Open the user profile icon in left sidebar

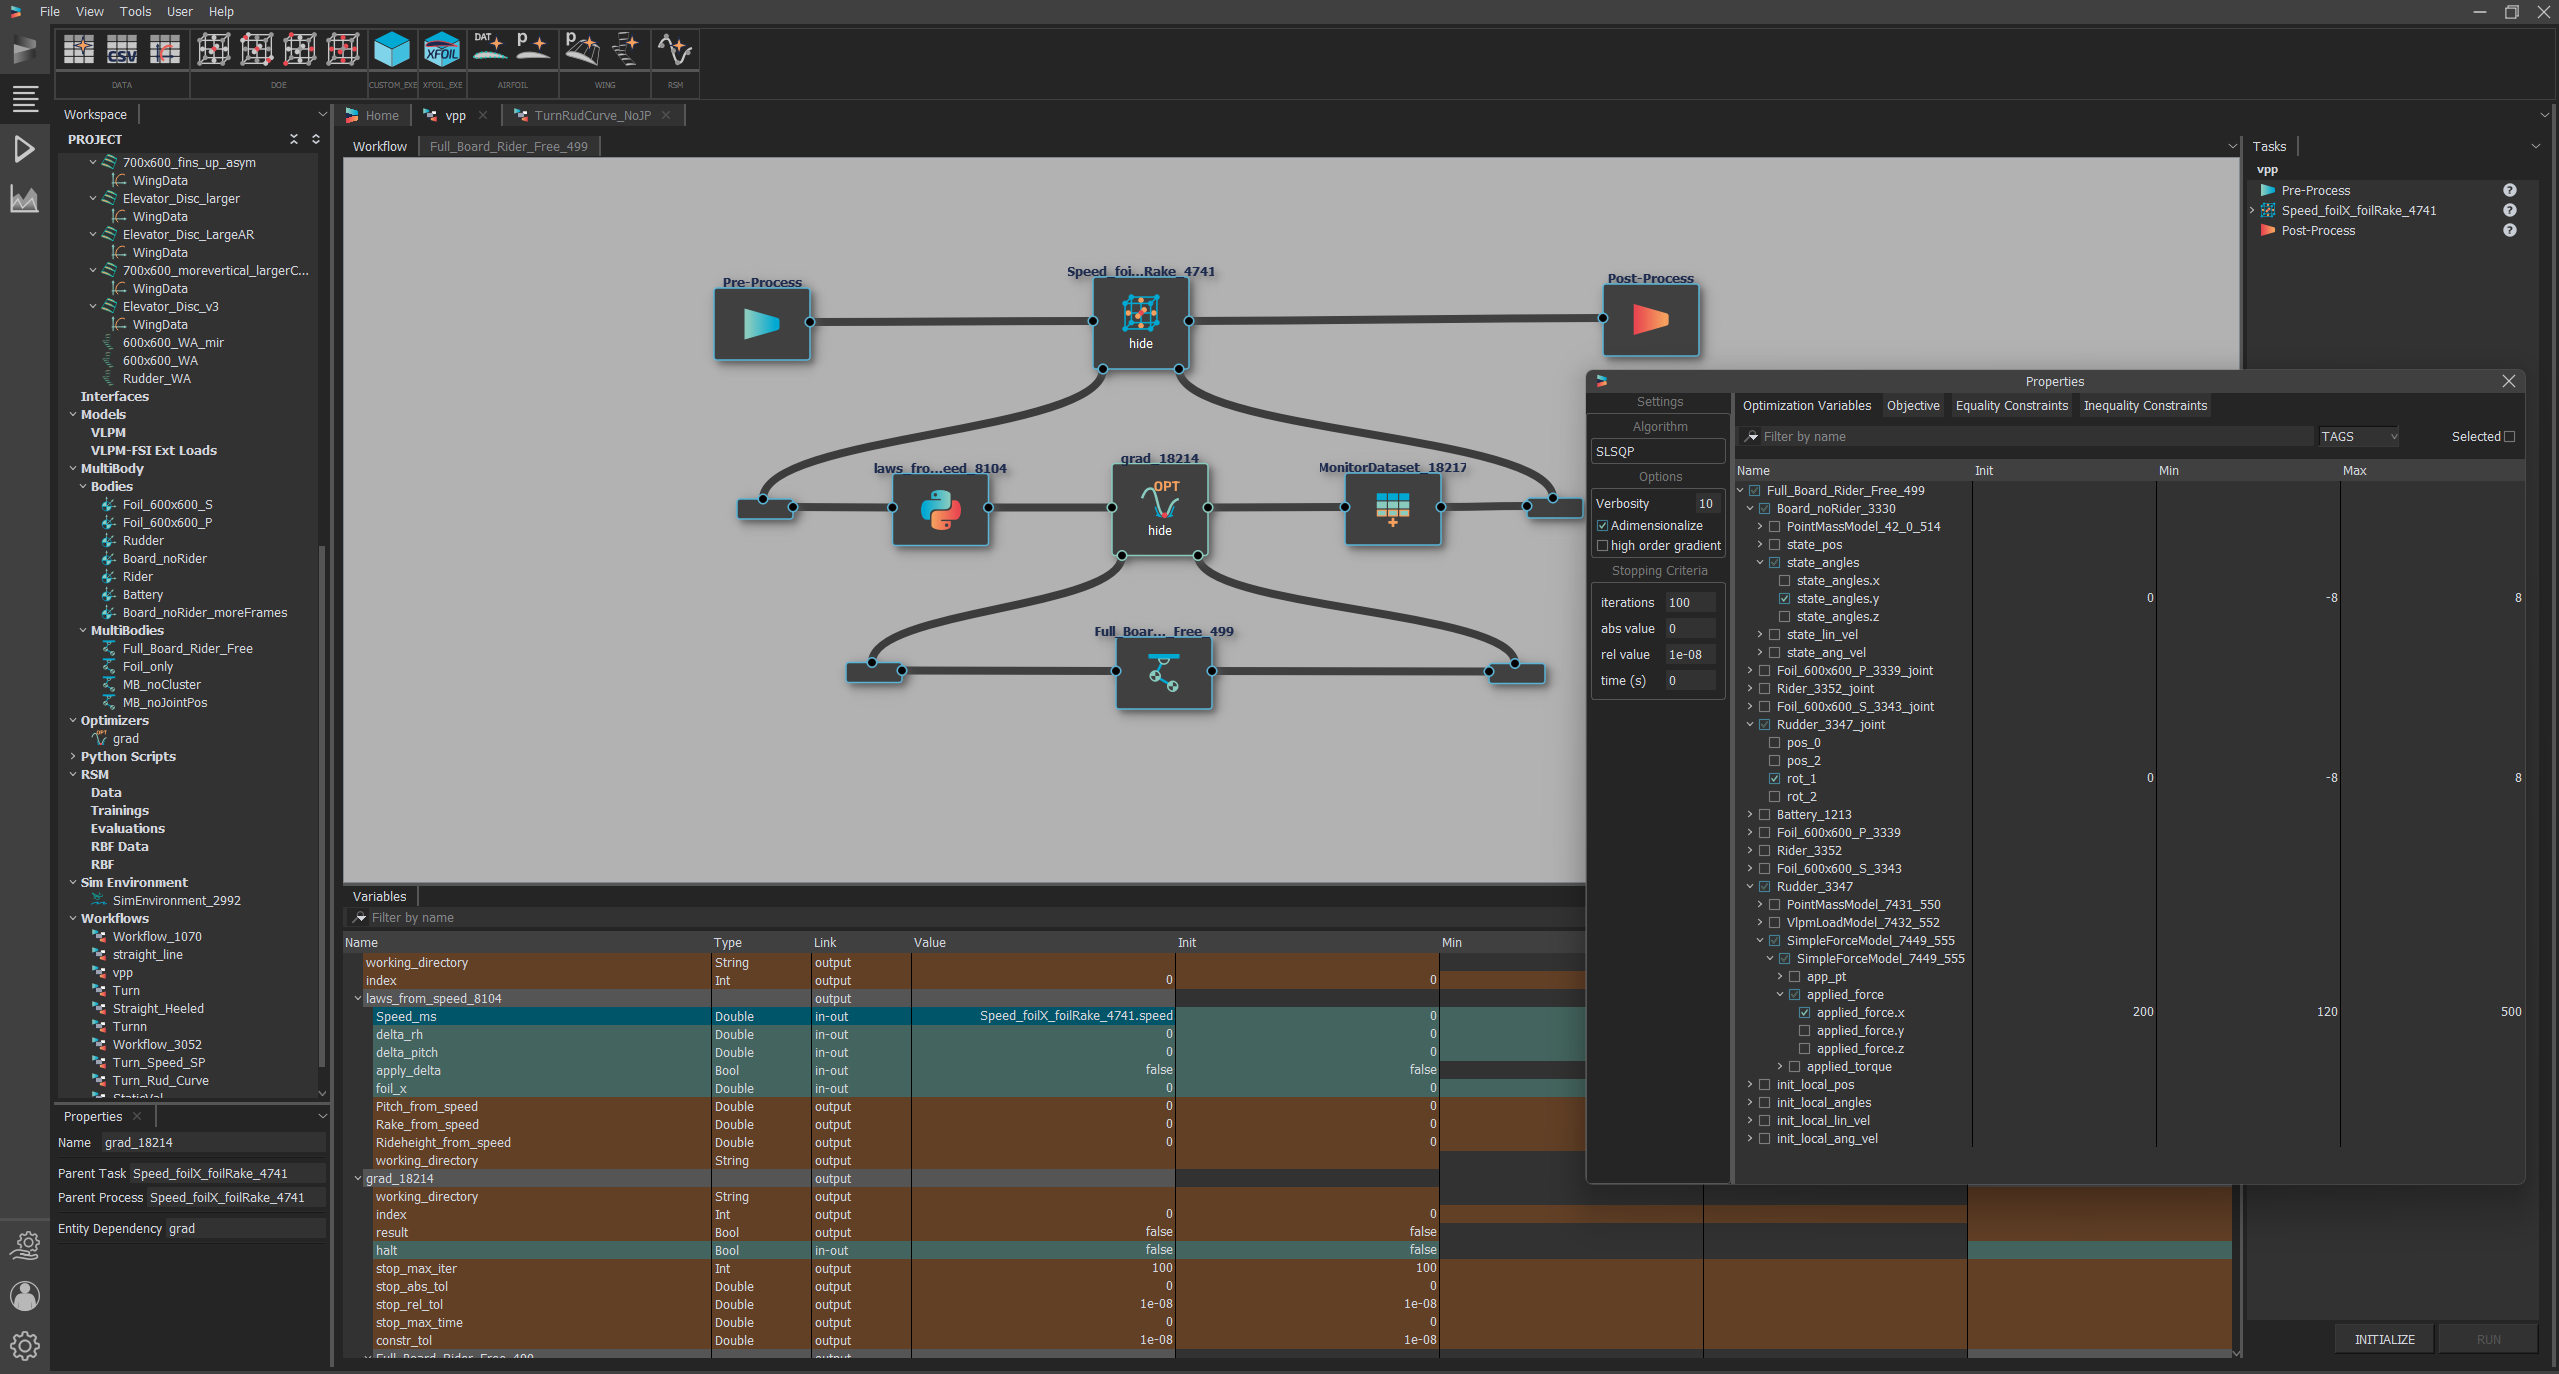pyautogui.click(x=25, y=1296)
